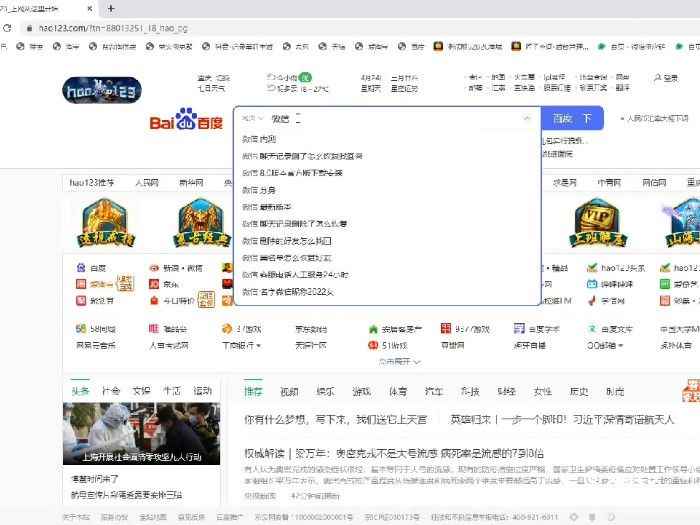Screen dimensions: 700x525
Task: Click the second lion game emblem
Action: 191,223
